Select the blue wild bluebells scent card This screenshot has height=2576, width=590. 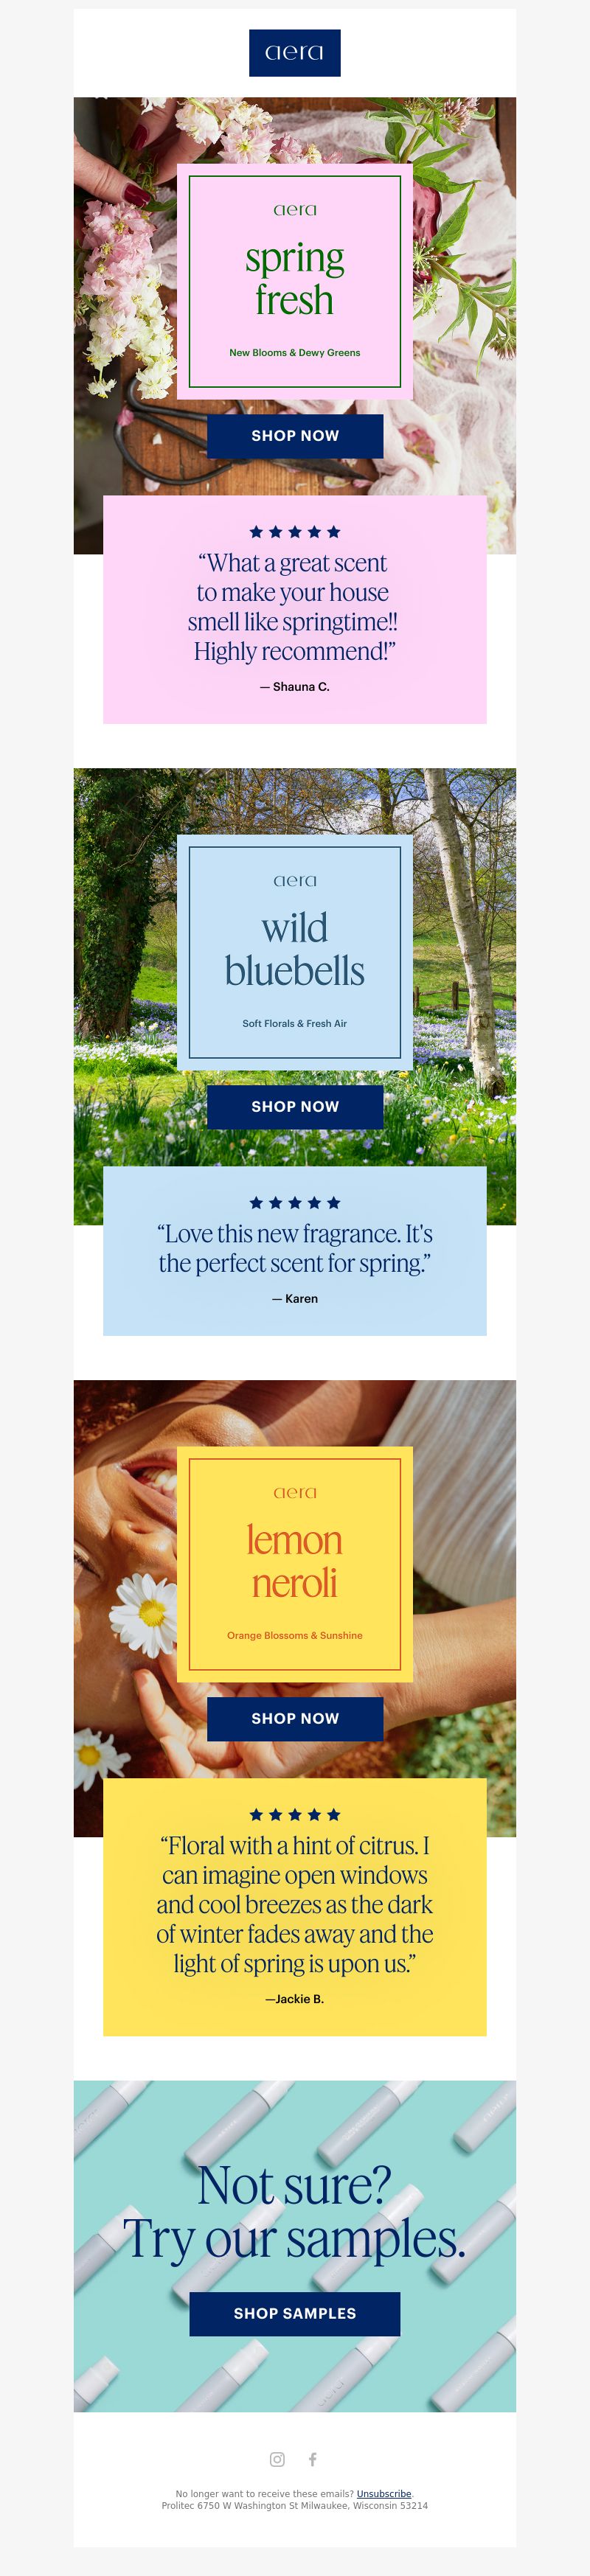(295, 953)
